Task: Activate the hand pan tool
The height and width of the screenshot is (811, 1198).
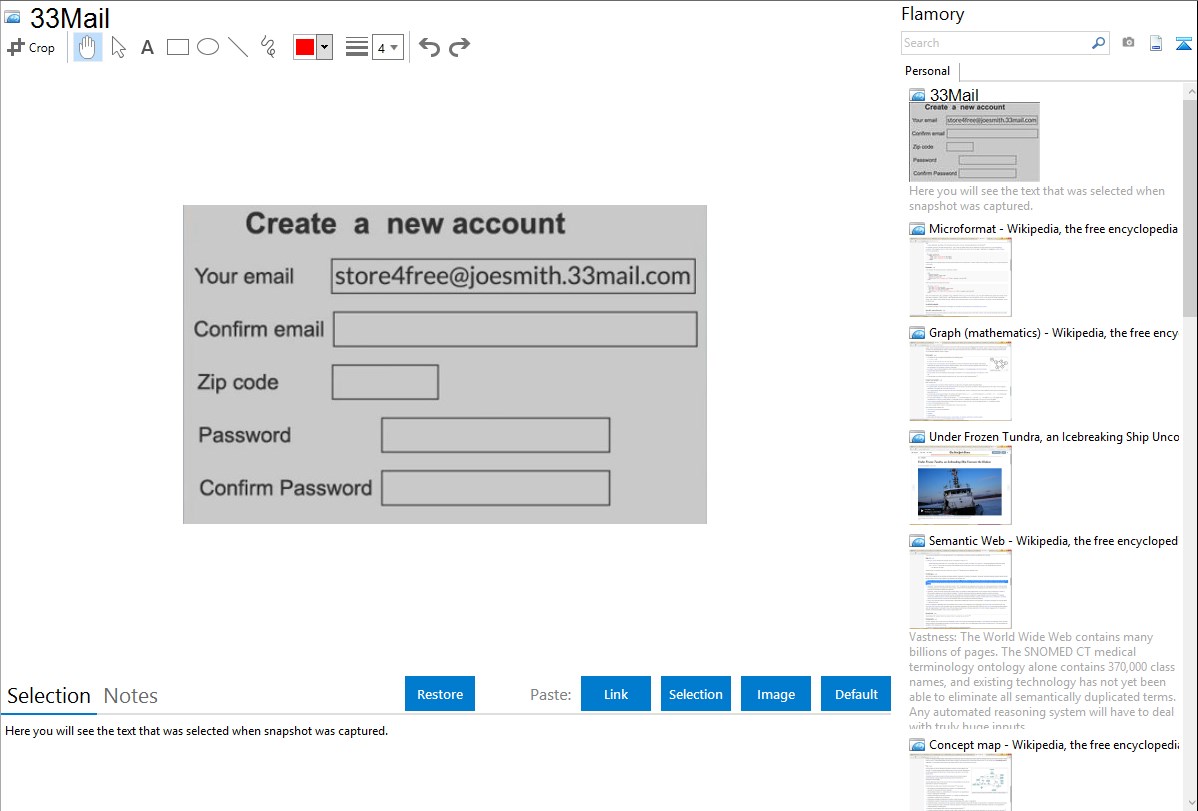Action: [88, 47]
